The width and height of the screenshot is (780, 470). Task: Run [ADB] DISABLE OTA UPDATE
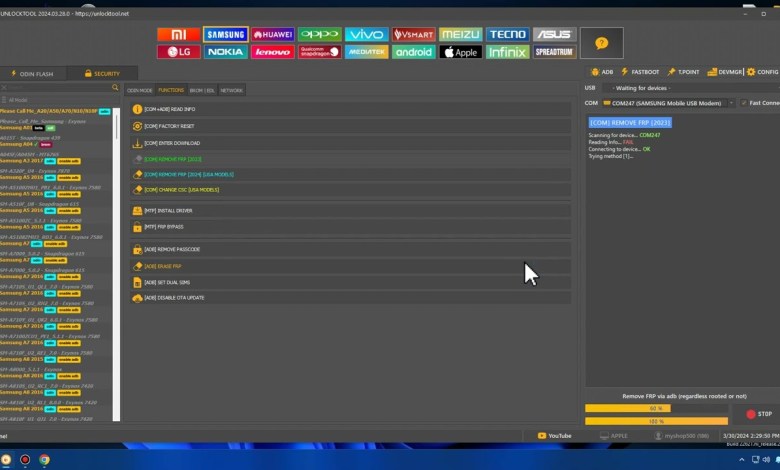tap(351, 298)
